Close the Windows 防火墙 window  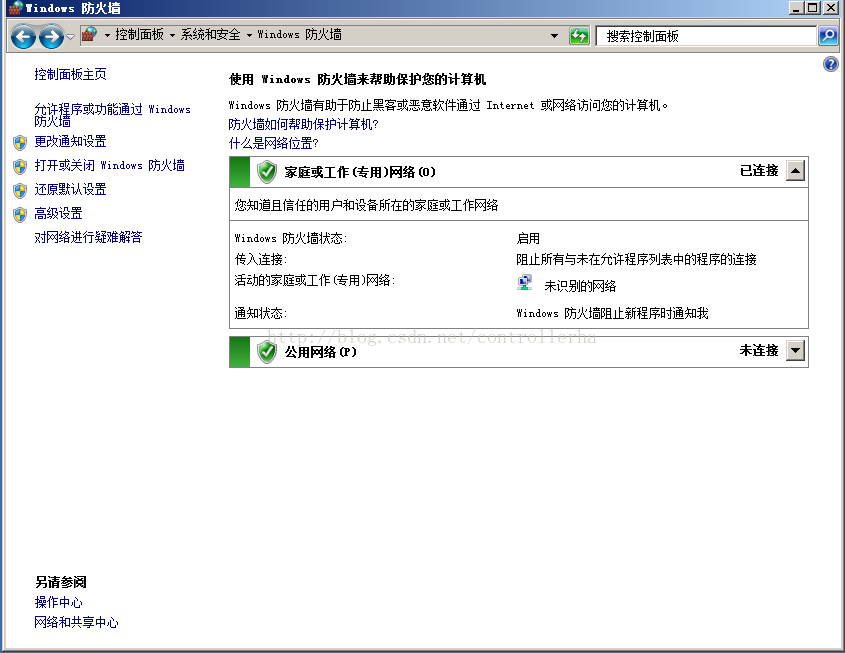click(830, 8)
